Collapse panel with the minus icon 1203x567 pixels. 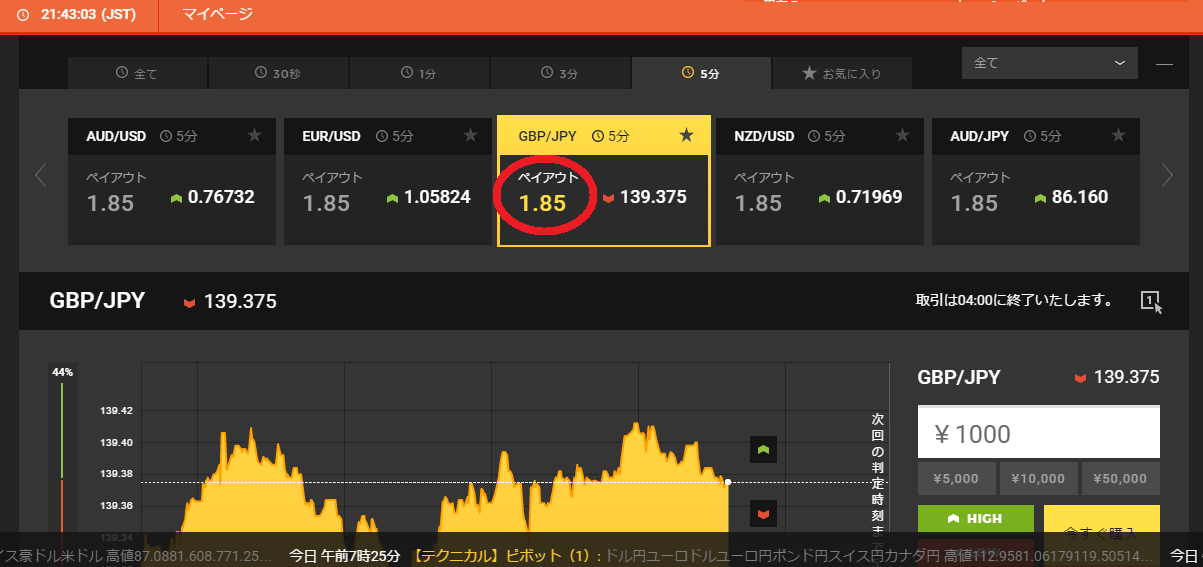tap(1164, 64)
